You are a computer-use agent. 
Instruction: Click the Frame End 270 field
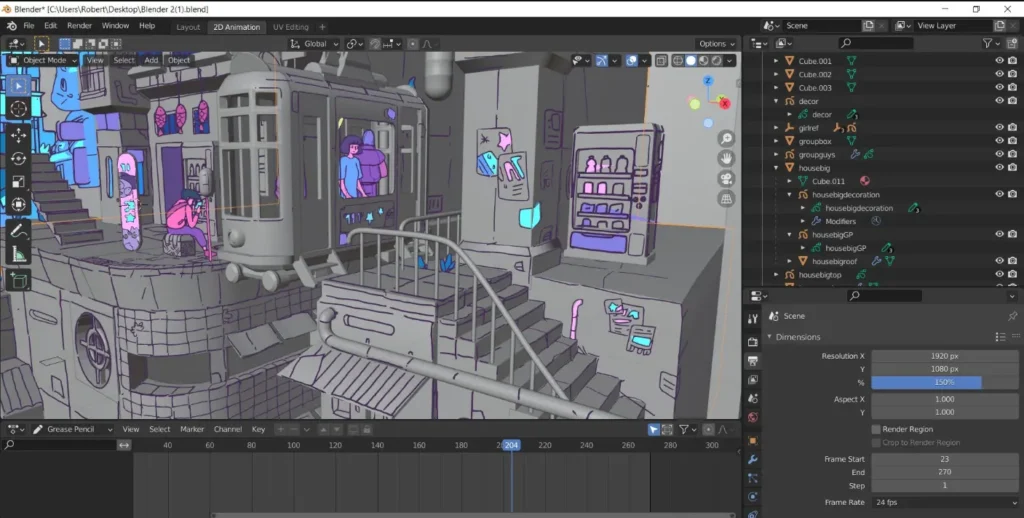point(945,472)
